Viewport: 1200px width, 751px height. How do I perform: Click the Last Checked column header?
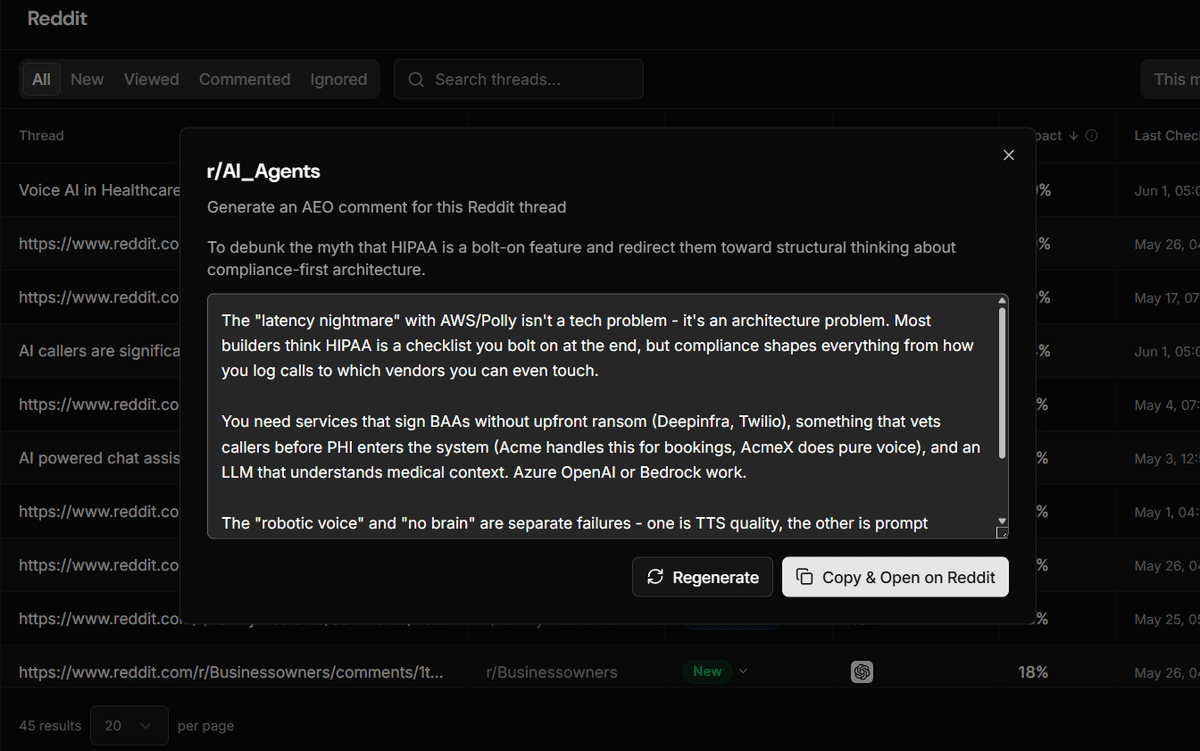1166,135
